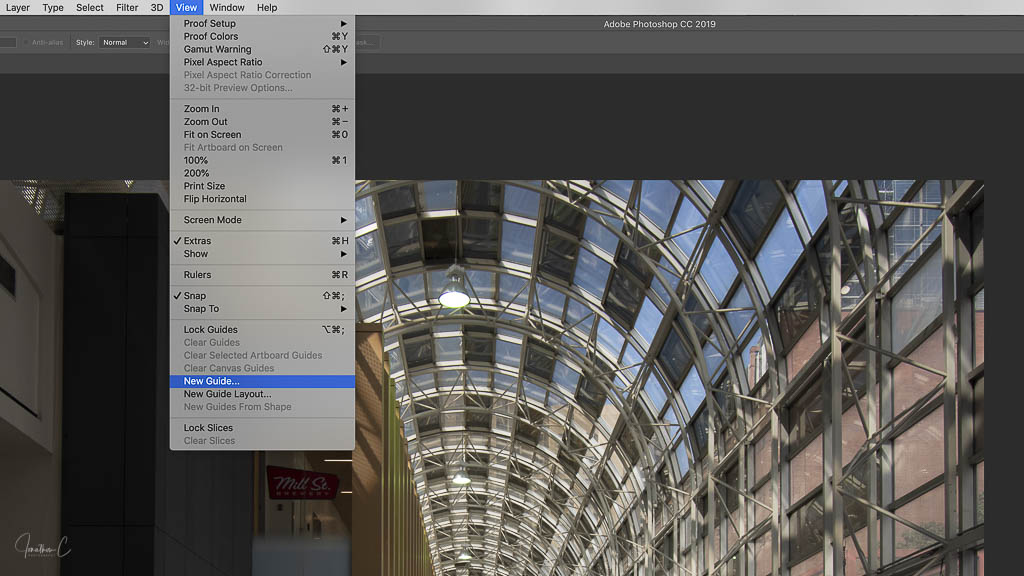This screenshot has height=576, width=1024.
Task: Toggle the Extras checkmark item
Action: pos(197,241)
